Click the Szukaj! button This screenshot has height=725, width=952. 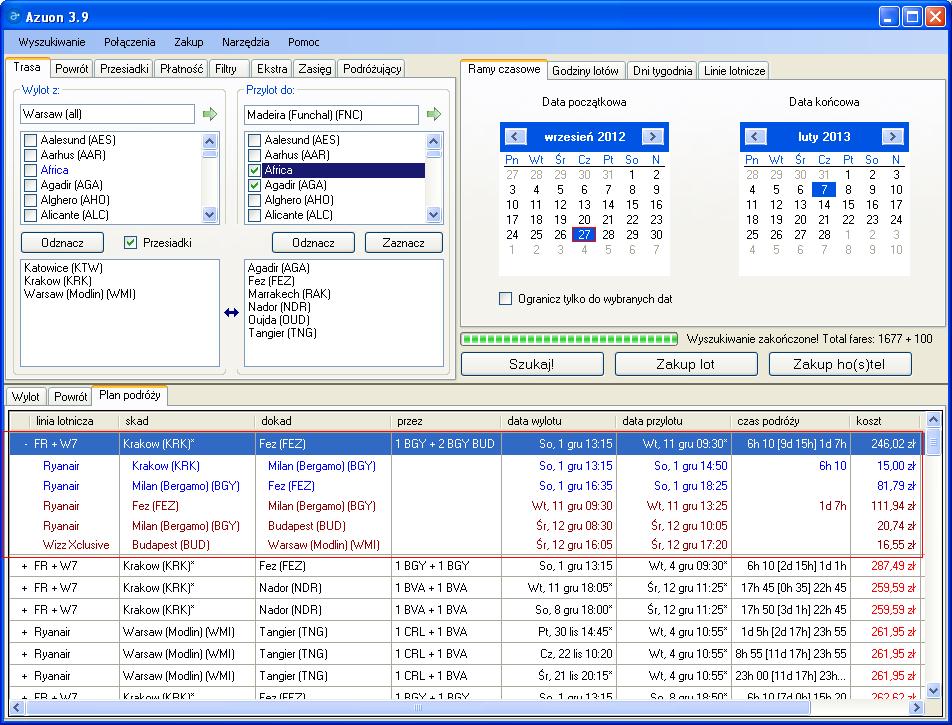532,364
